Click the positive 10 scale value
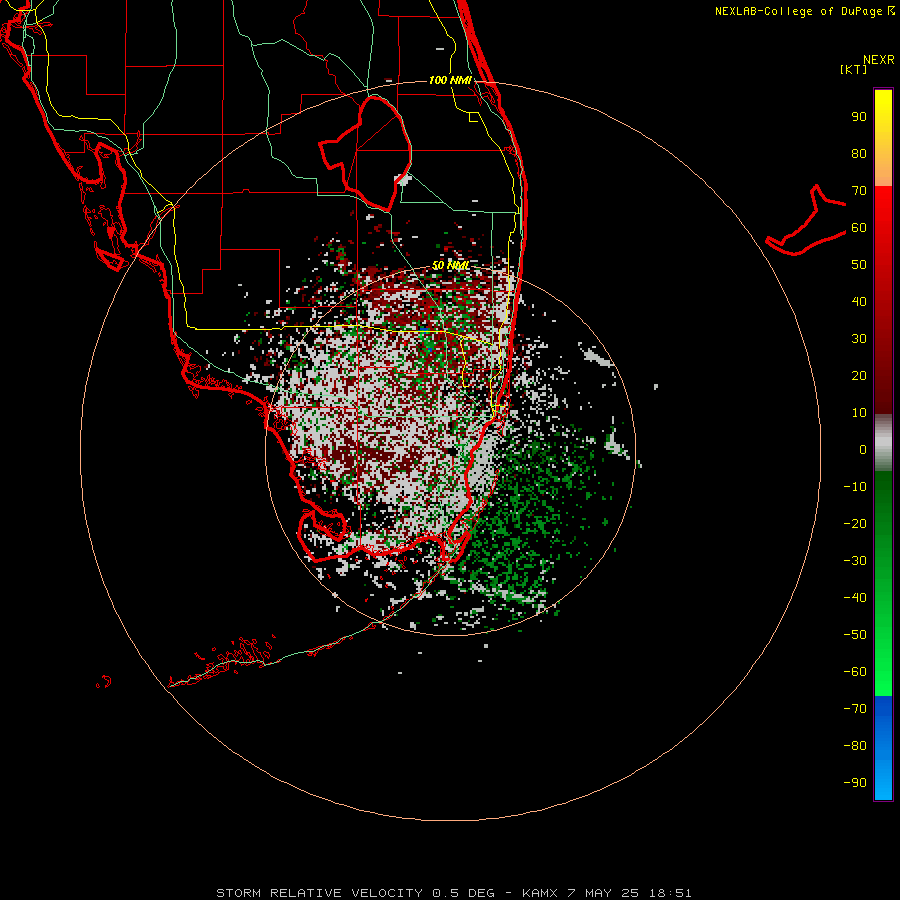This screenshot has width=900, height=900. pos(859,413)
